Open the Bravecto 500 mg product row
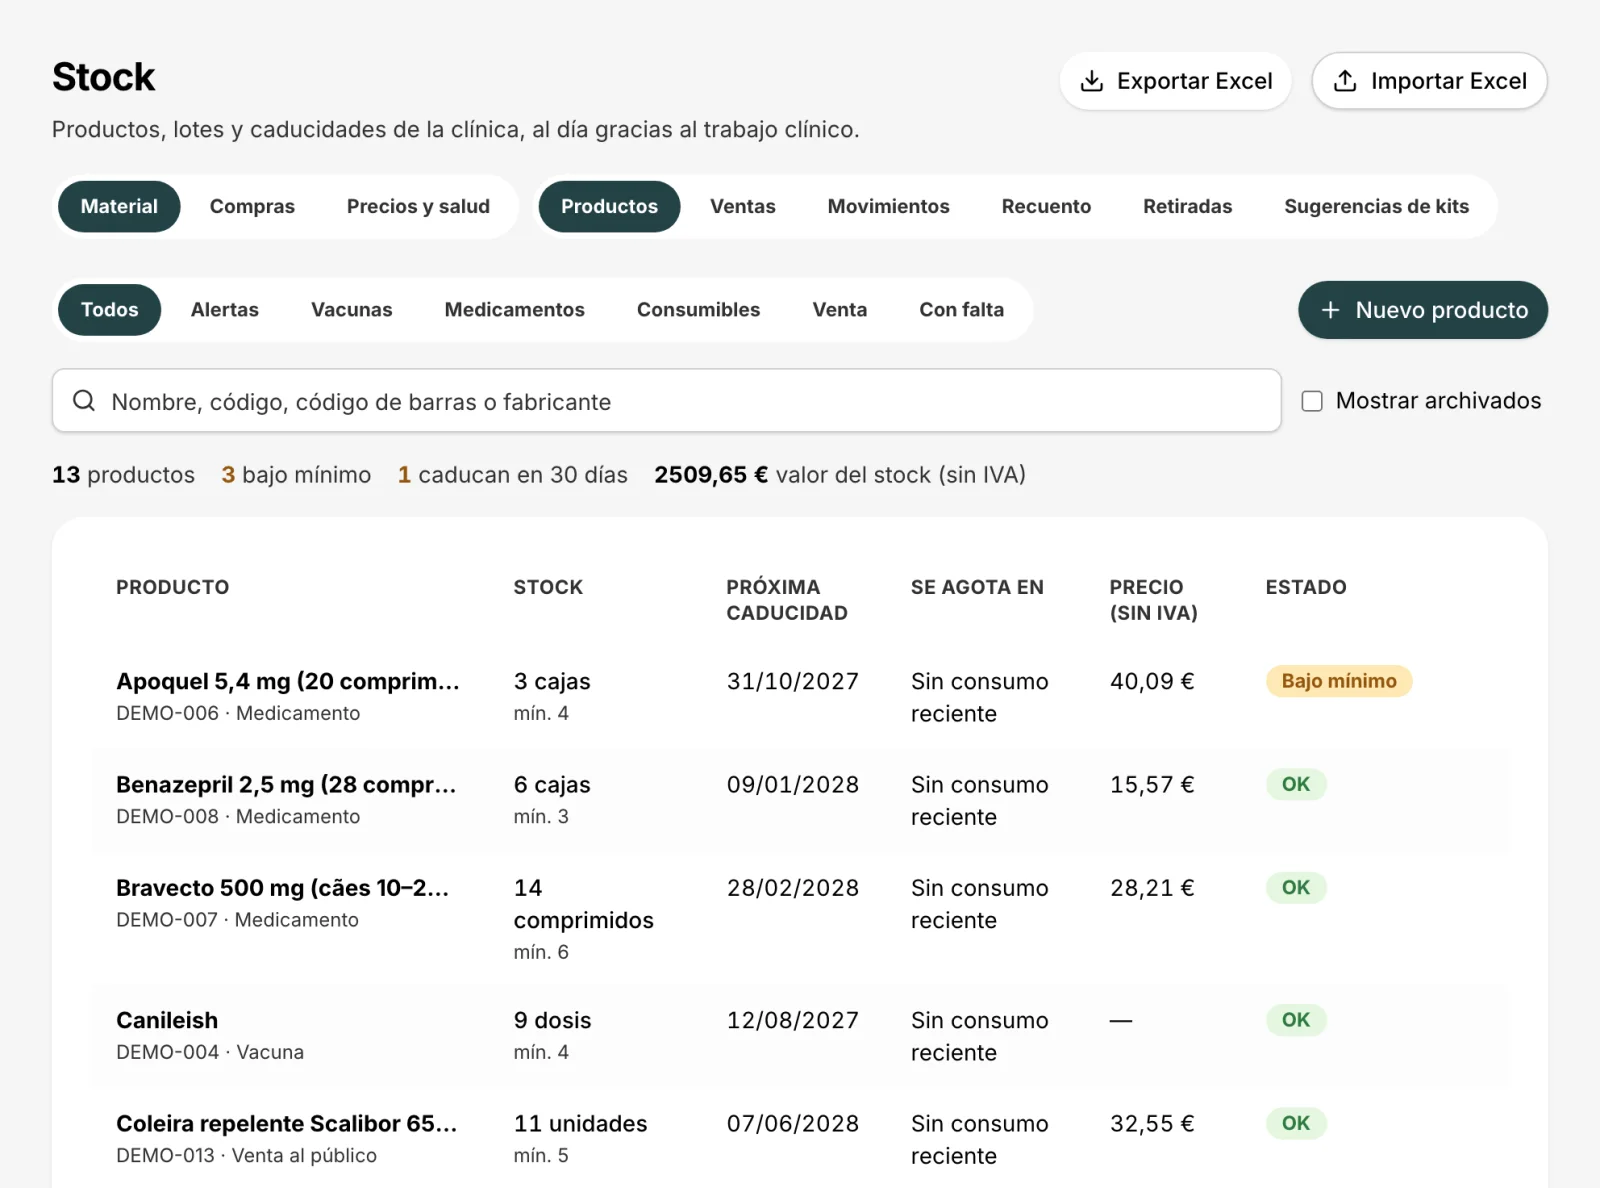Screen dimensions: 1600x1188 [800, 918]
